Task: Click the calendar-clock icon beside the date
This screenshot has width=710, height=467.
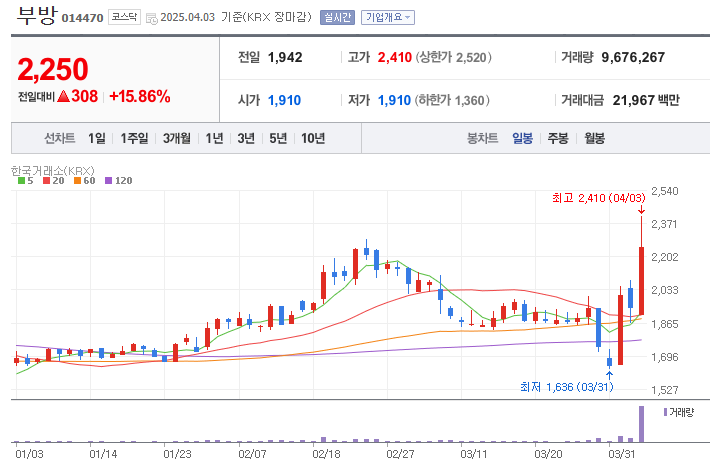Action: click(x=152, y=18)
